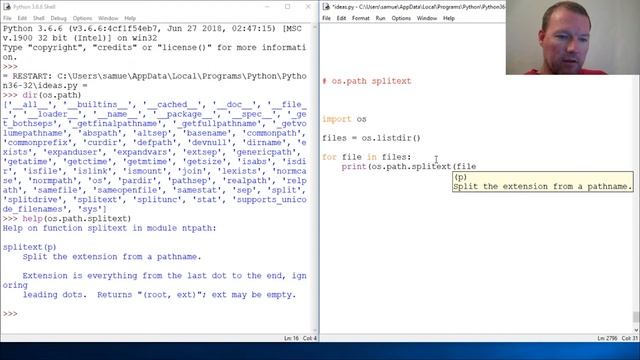Open Shell menu in Python Shell window
Viewport: 640px width, 360px height.
[x=39, y=18]
